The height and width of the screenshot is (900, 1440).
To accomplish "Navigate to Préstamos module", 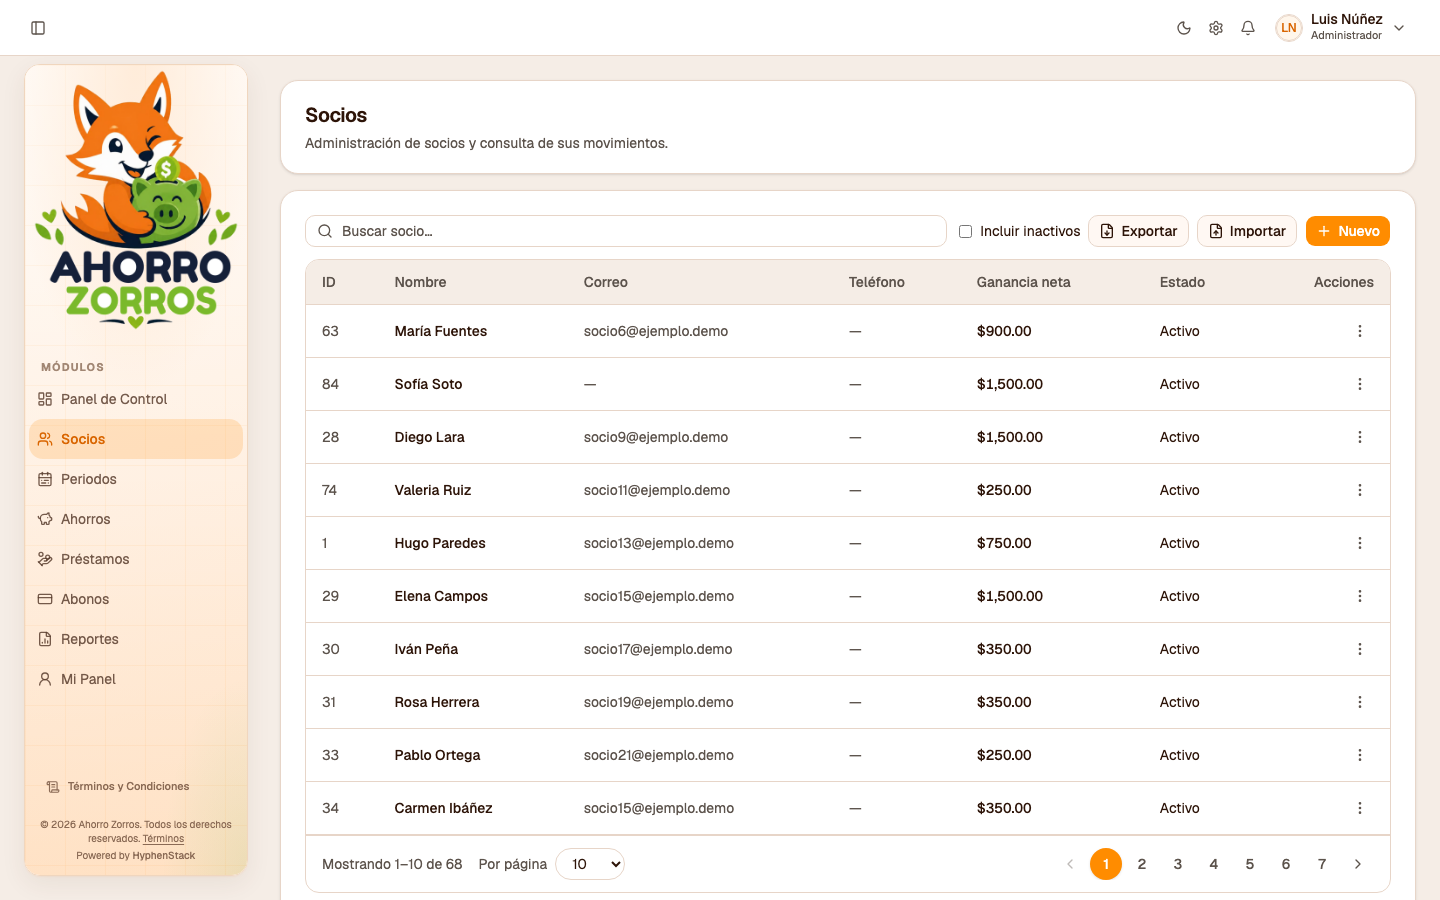I will coord(136,559).
